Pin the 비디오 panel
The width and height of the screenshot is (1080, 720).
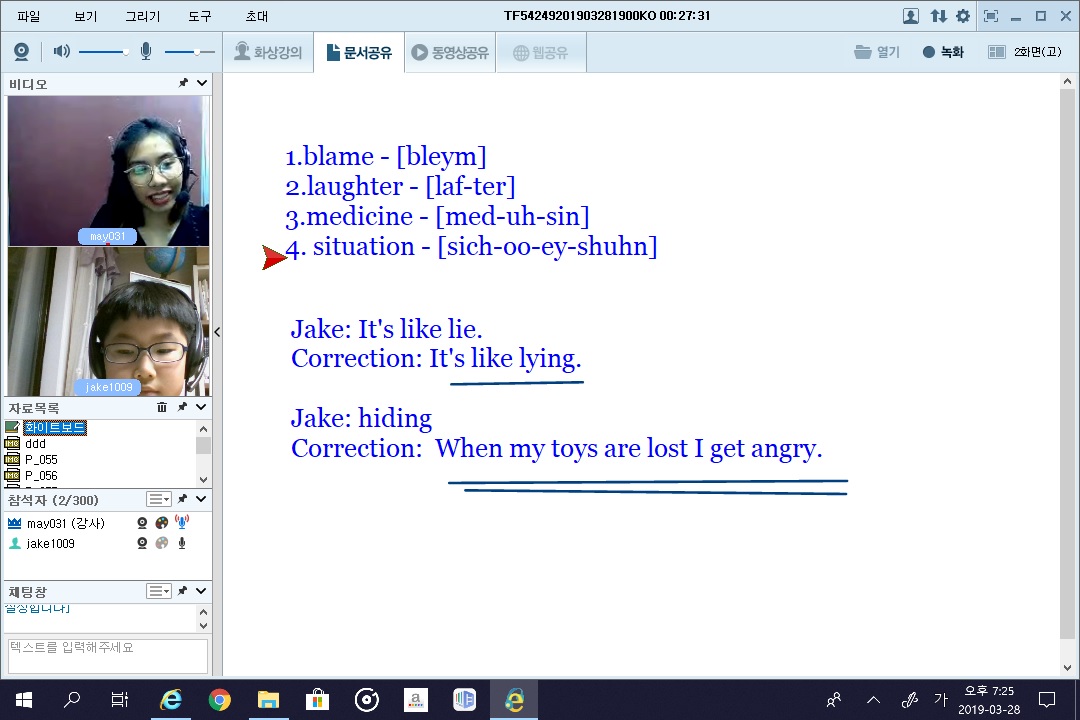pyautogui.click(x=183, y=84)
